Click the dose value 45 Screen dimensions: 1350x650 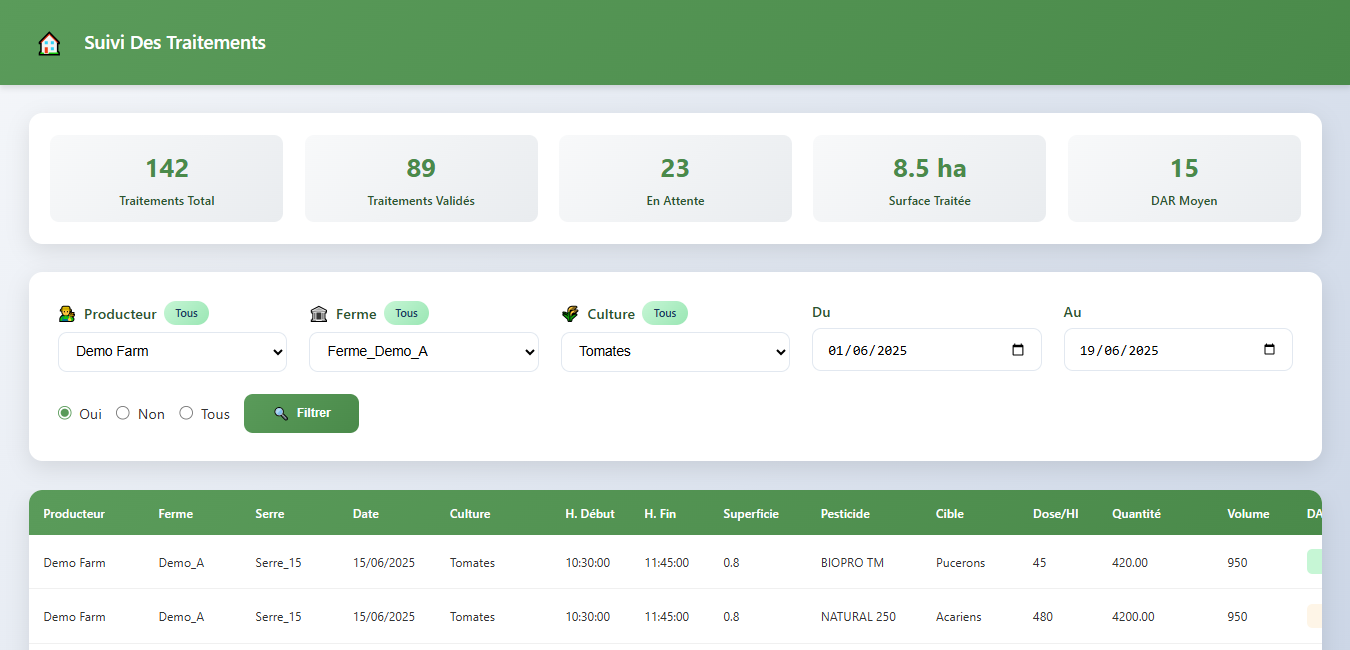pyautogui.click(x=1040, y=563)
